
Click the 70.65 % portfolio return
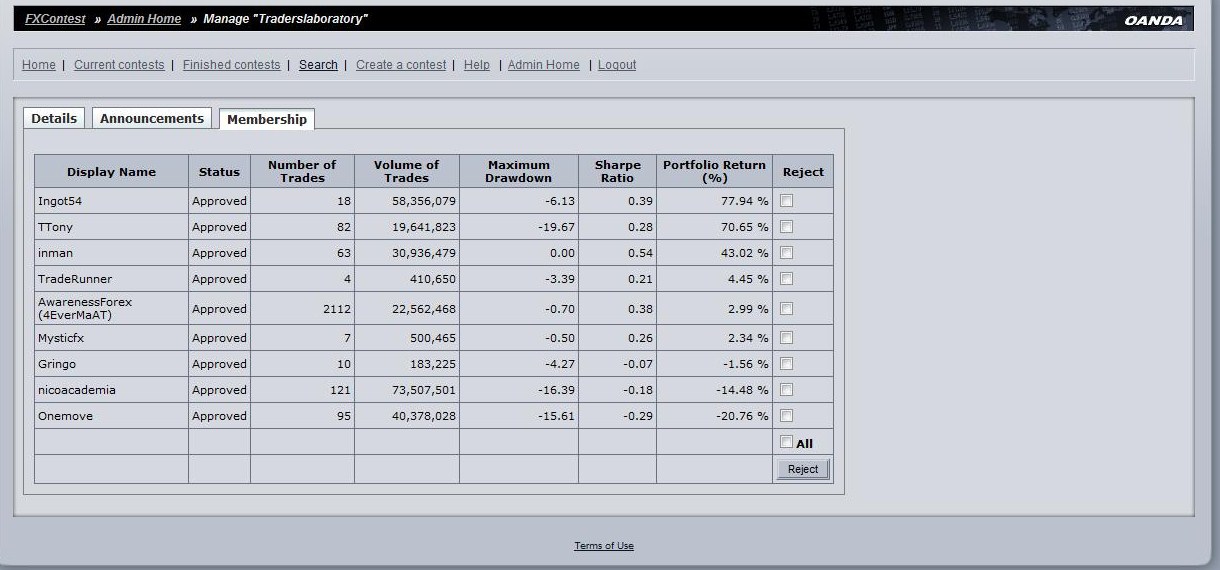(x=745, y=227)
